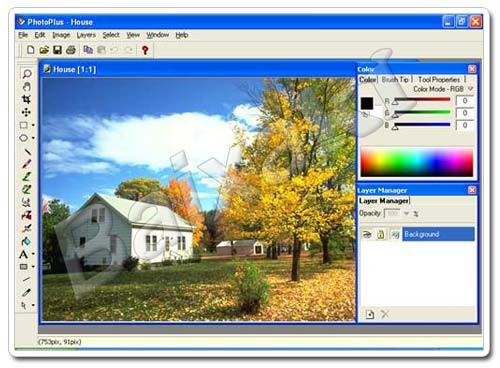Expand the pointer tool flyout arrow
500x368 pixels.
point(33,305)
